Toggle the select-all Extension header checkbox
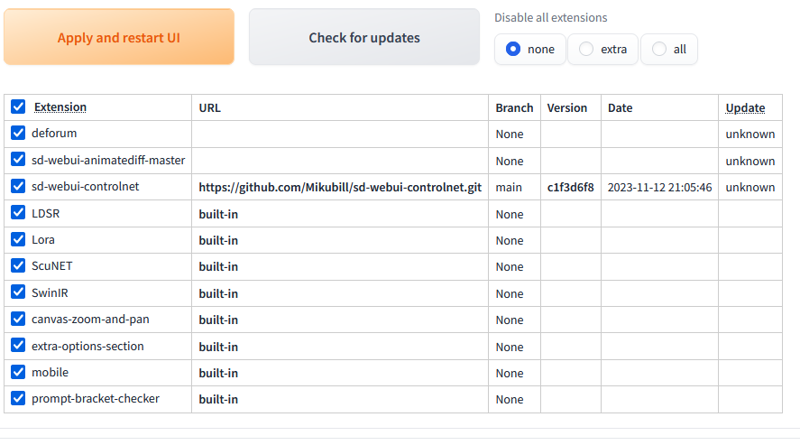The image size is (800, 445). pyautogui.click(x=18, y=107)
